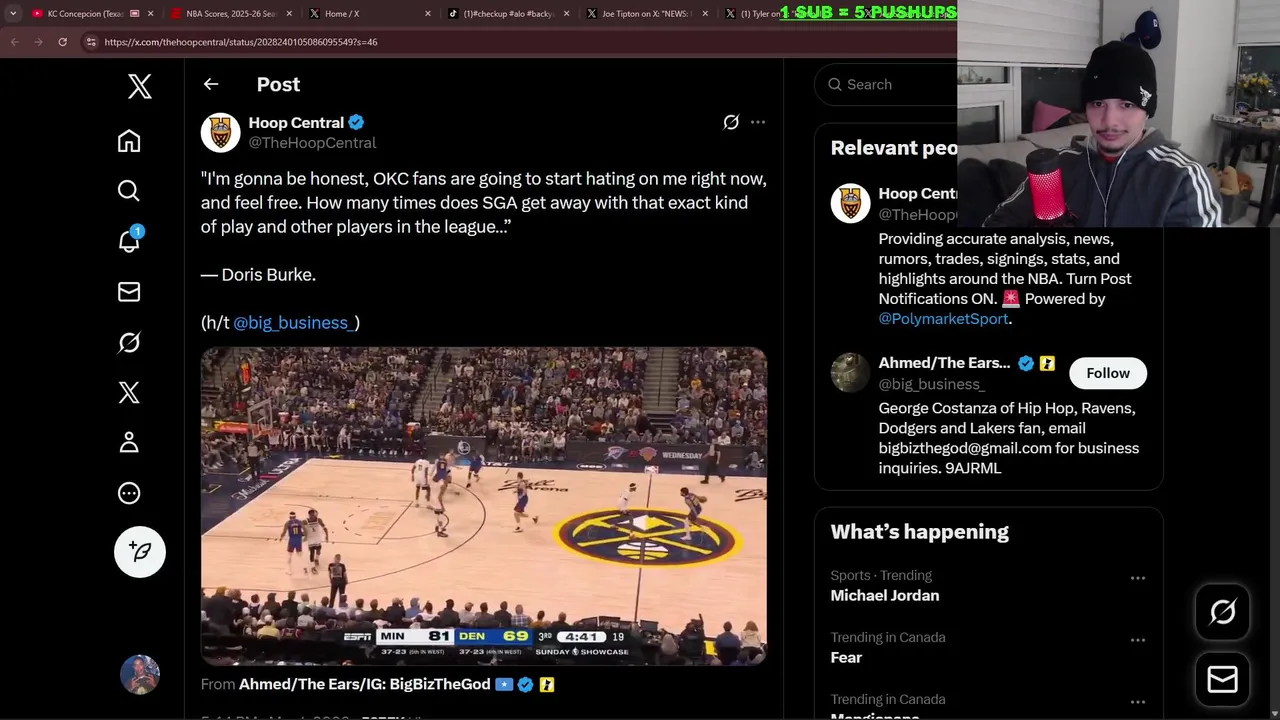
Task: Click Ahmed/The Ears avatar in Relevant people
Action: 850,373
